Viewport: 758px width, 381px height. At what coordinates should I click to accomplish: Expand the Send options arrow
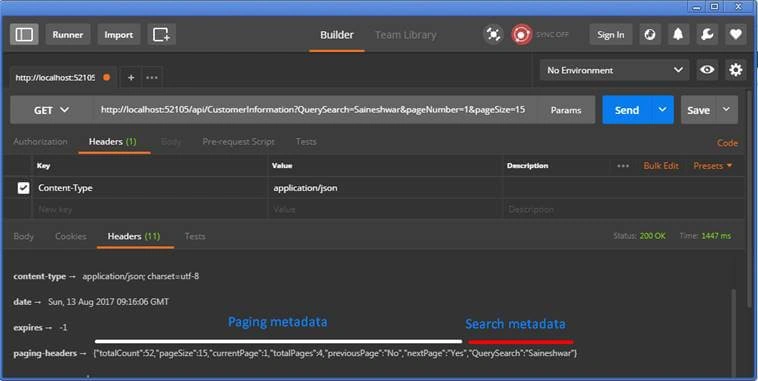[x=662, y=110]
